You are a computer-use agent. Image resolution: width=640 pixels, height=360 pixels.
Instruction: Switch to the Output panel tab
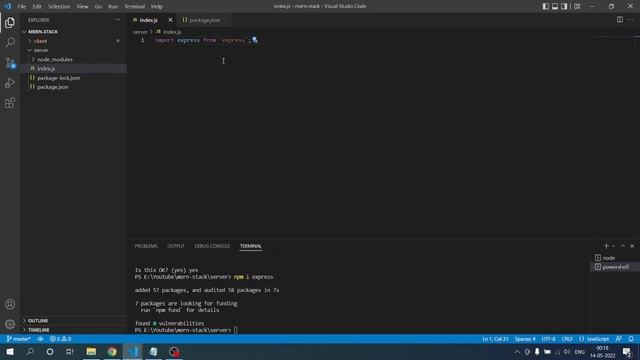176,246
